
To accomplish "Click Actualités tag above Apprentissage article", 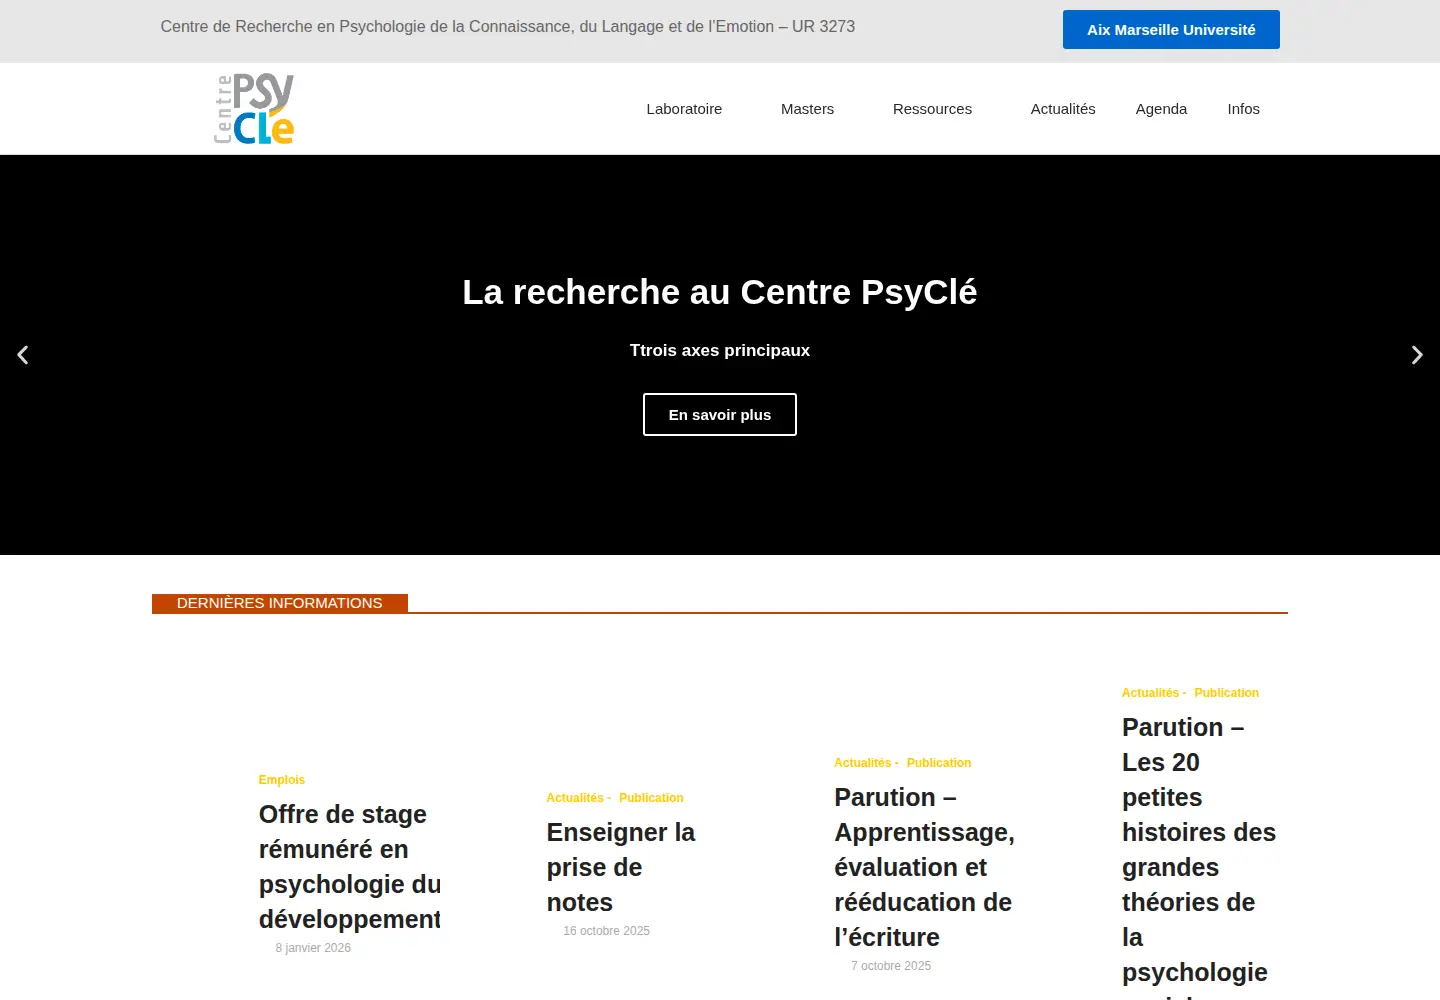I will pos(863,763).
